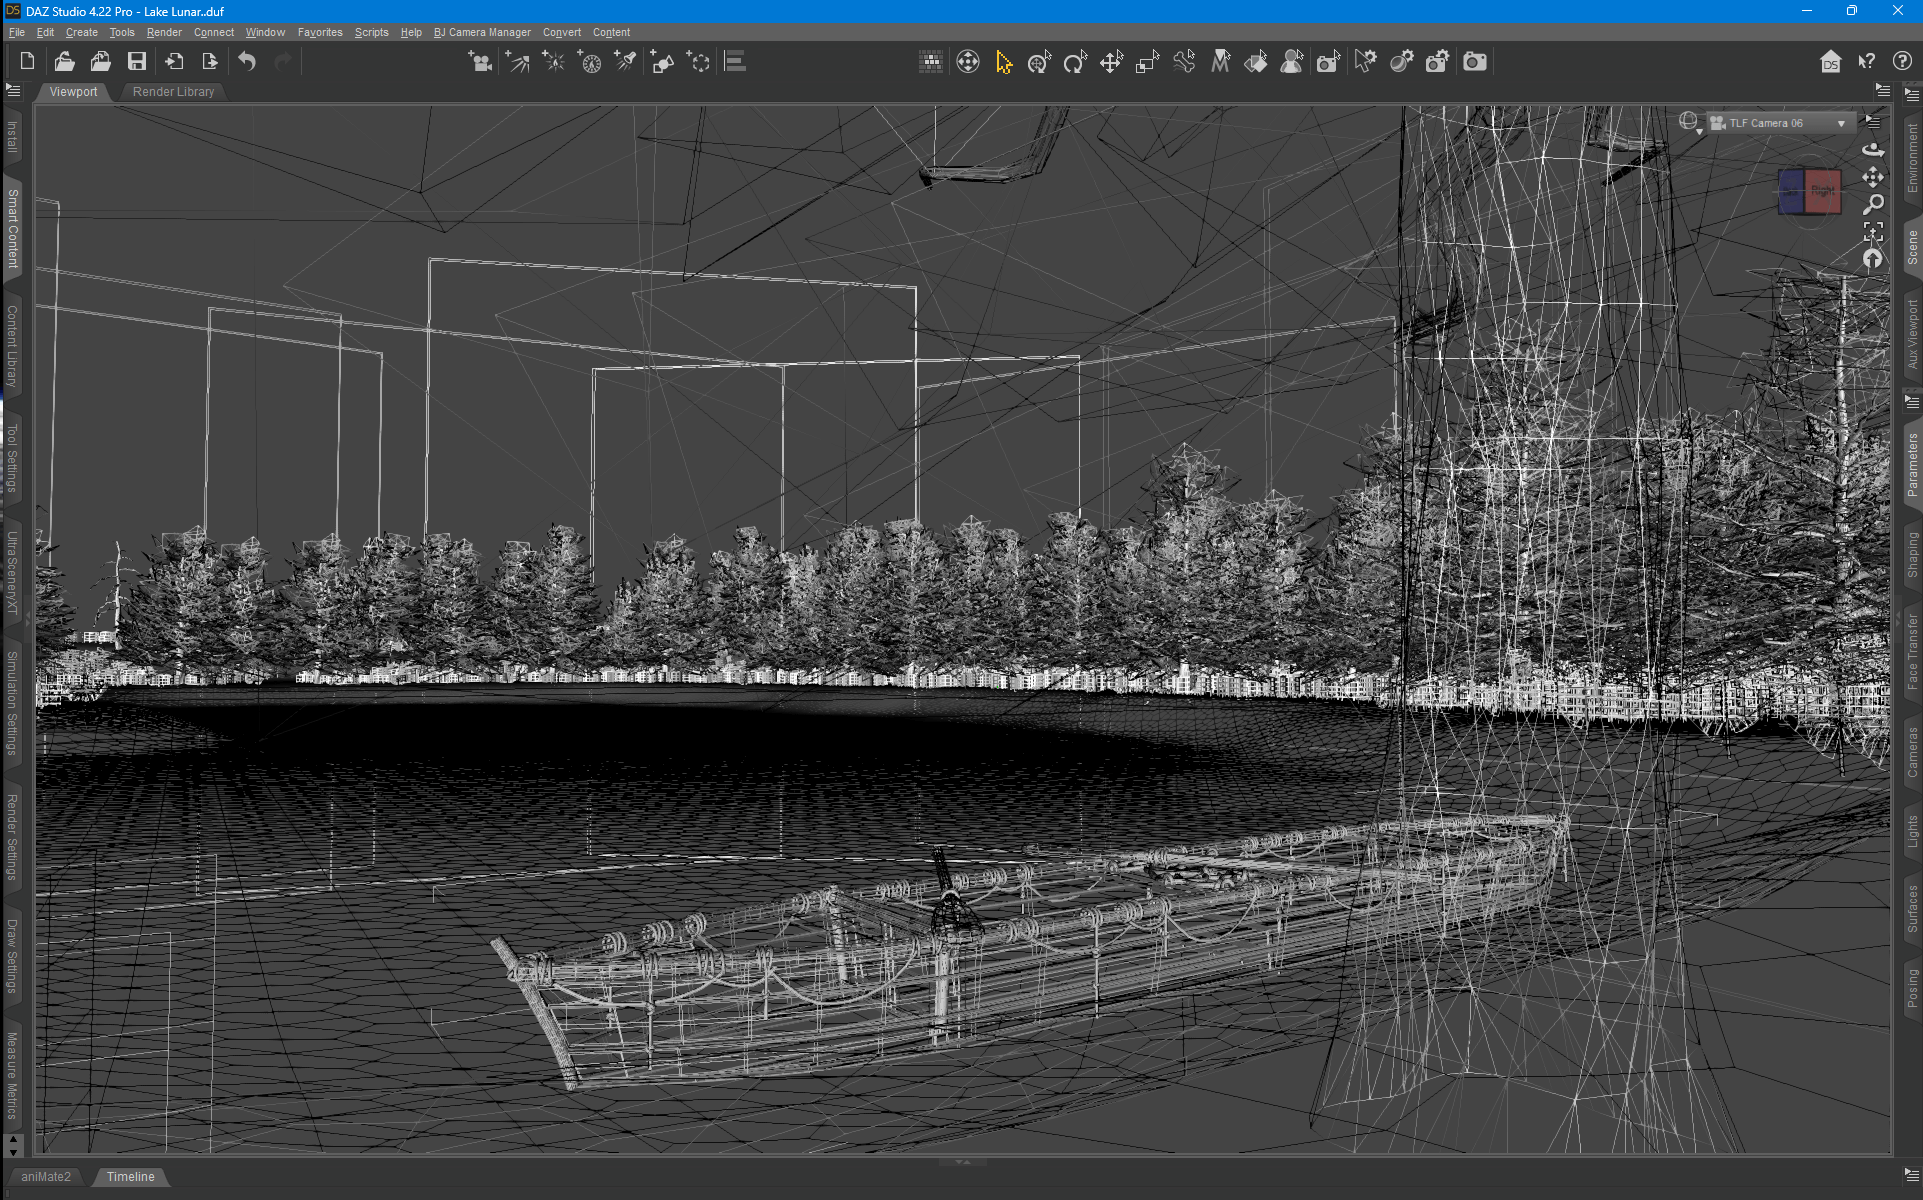Choose the Translate move tool
This screenshot has height=1200, width=1923.
1111,62
